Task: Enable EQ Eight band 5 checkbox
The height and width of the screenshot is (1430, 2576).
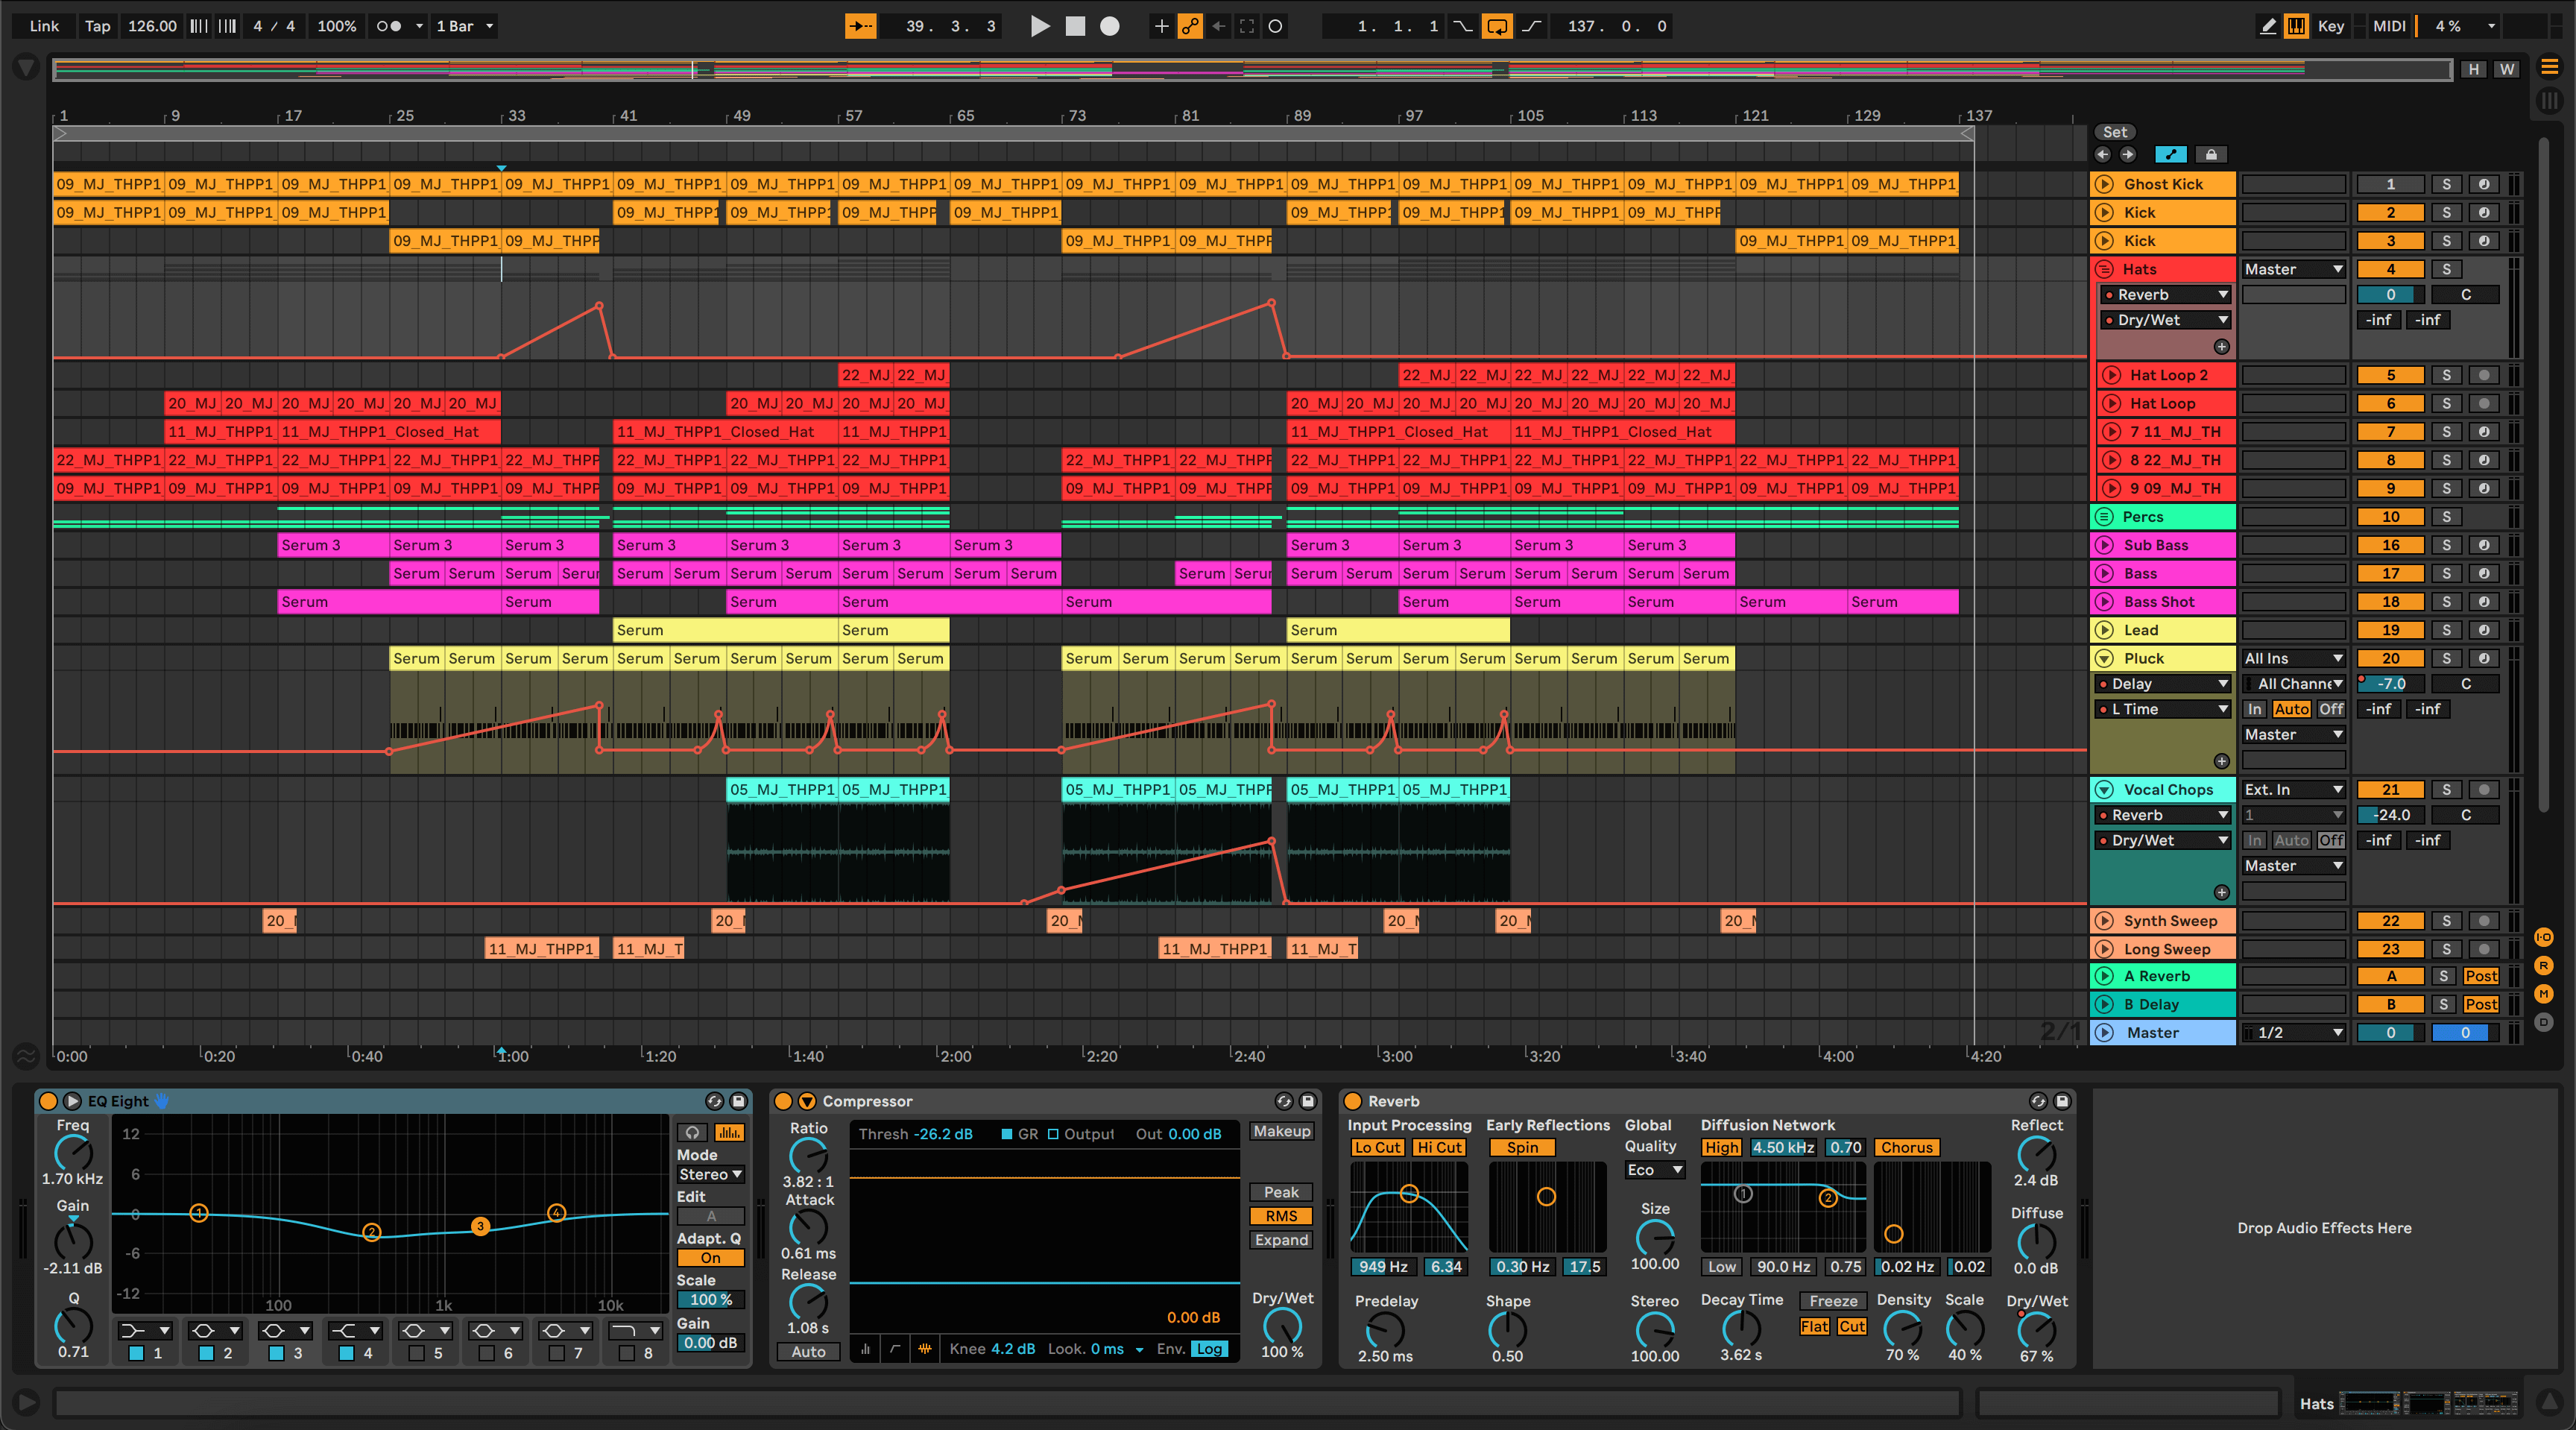Action: click(x=416, y=1353)
